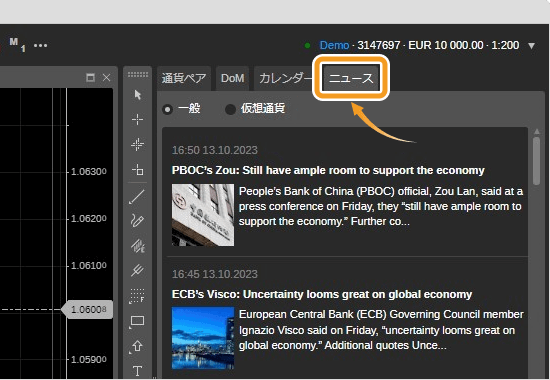Click the 1.05900 price axis label
550x380 pixels.
tap(89, 360)
